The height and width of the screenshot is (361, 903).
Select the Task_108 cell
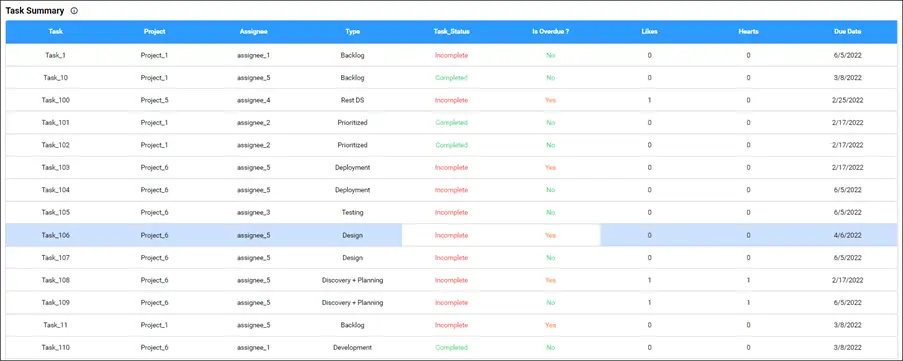pos(56,280)
